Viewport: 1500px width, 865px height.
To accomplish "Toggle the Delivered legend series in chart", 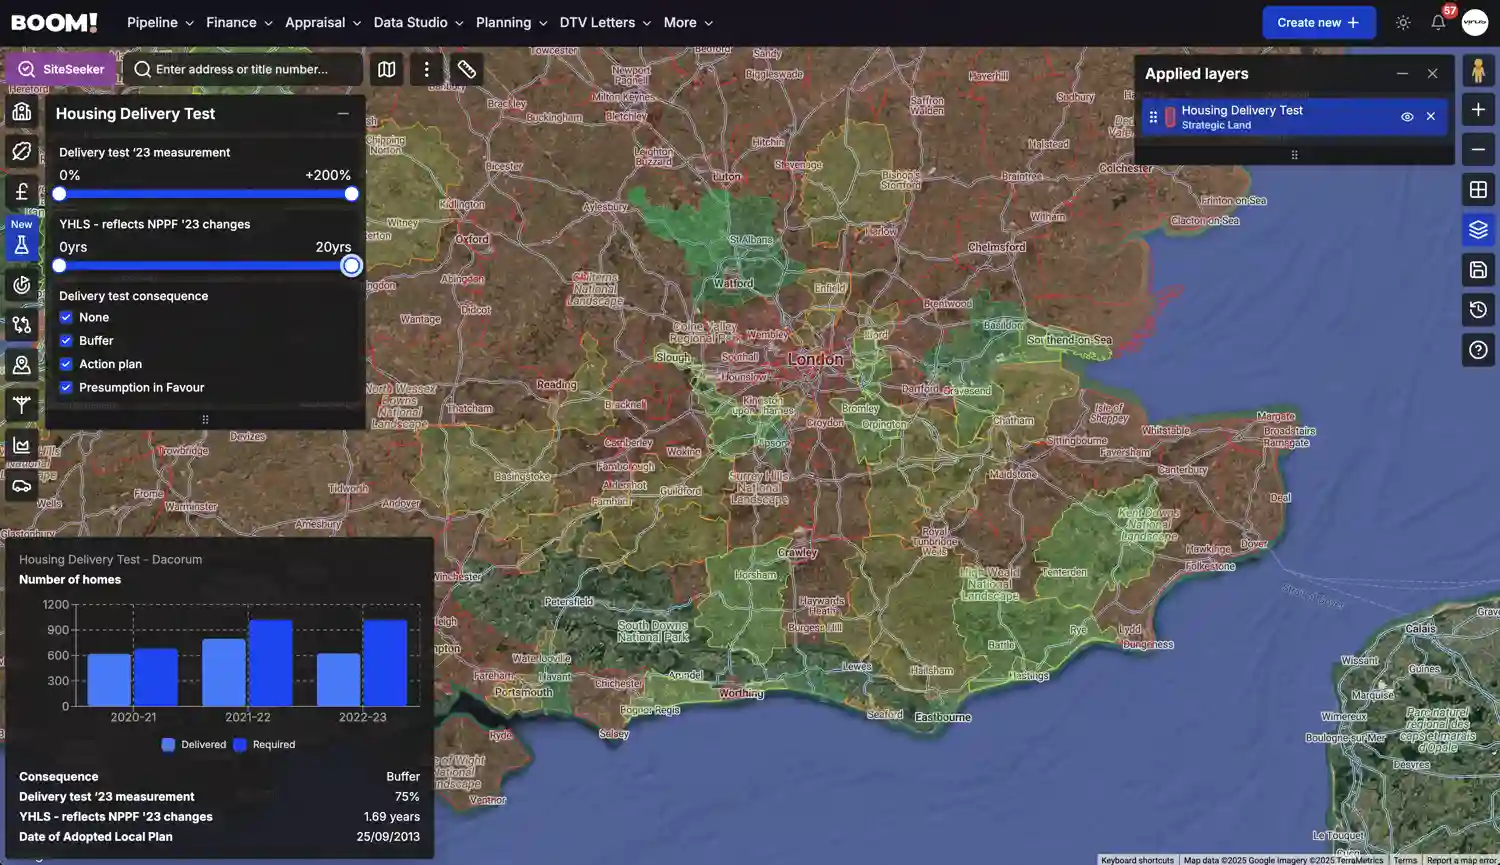I will point(194,745).
